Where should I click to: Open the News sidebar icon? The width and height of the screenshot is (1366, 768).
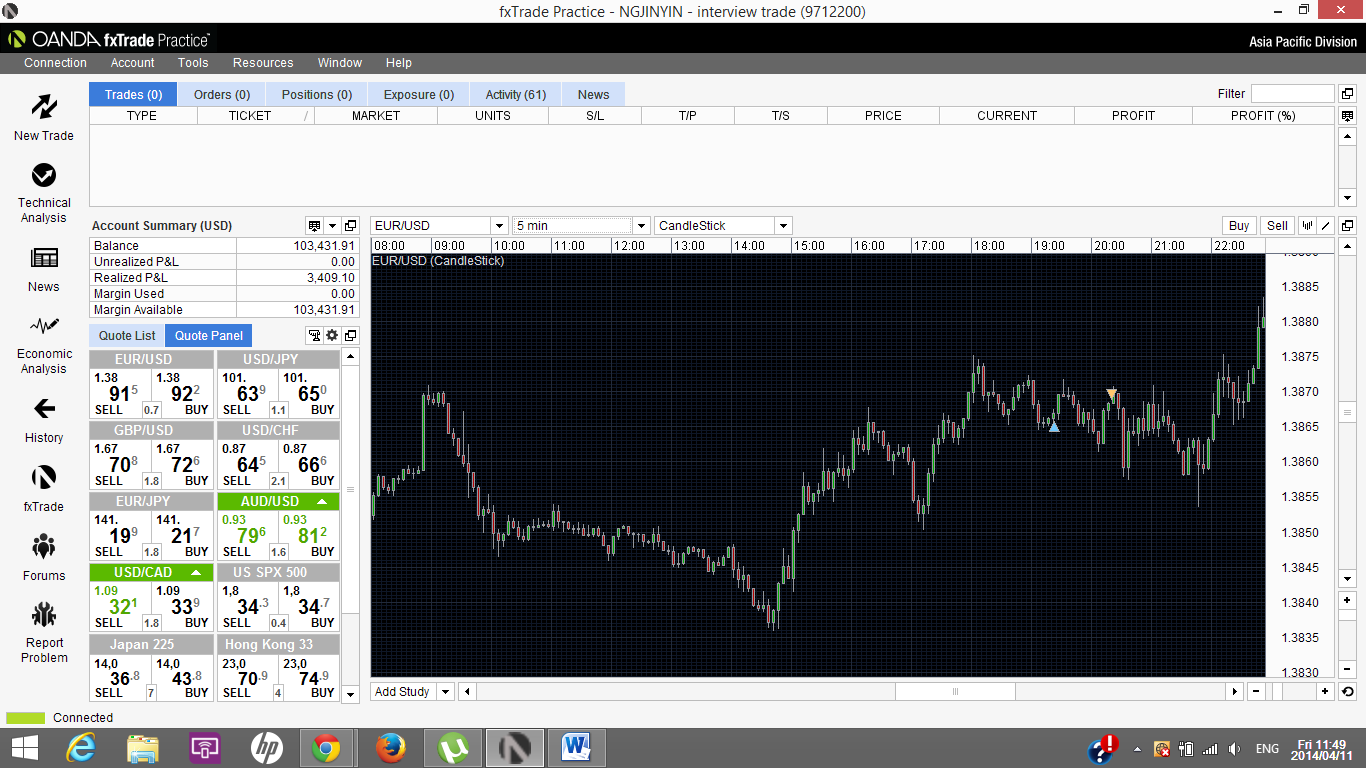44,258
